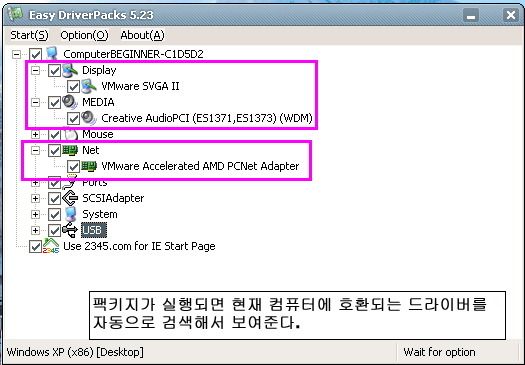Click the System computer icon
Image resolution: width=525 pixels, height=365 pixels.
71,214
